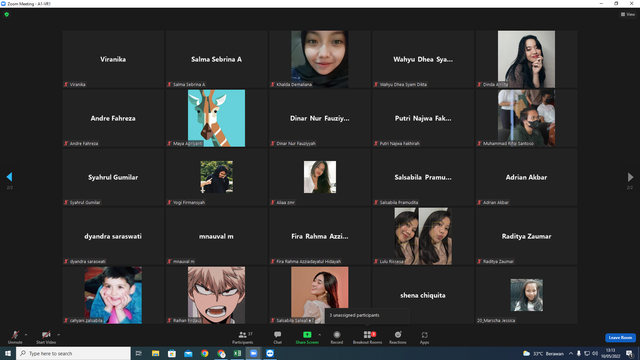Click the Leave Room button
640x360 pixels.
click(620, 338)
